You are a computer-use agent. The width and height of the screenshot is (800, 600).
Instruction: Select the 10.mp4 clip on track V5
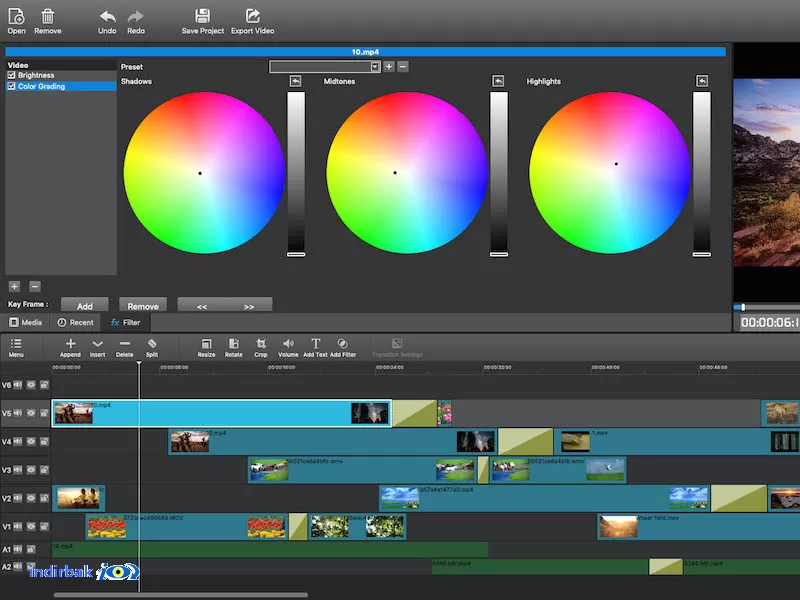221,413
